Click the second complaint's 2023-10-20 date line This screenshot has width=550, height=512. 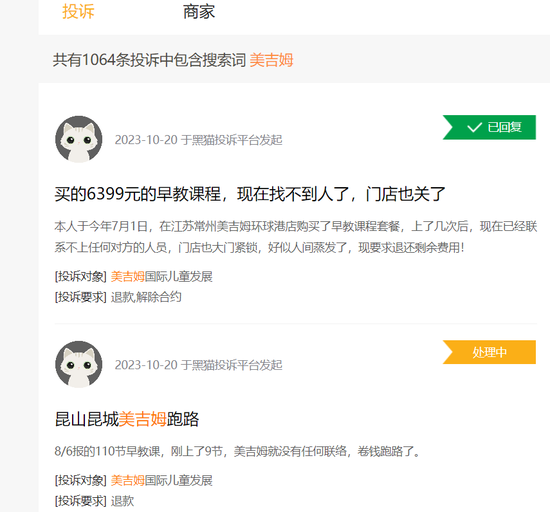coord(199,365)
